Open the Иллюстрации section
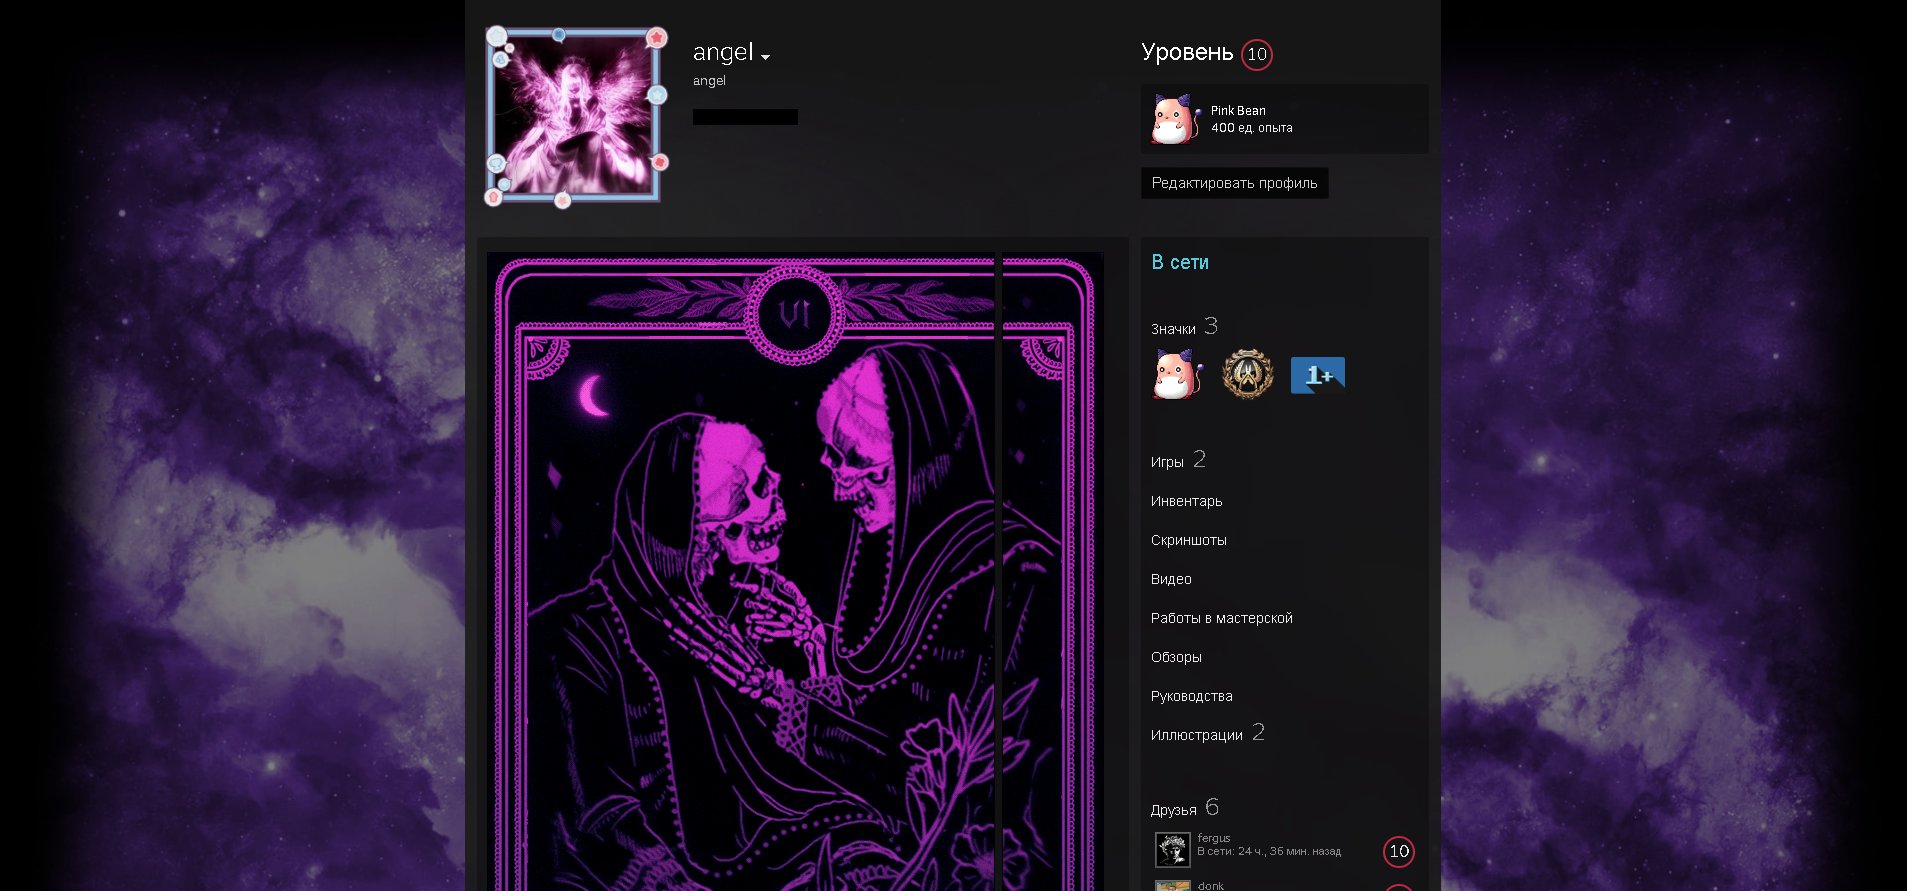The image size is (1907, 891). click(1196, 735)
